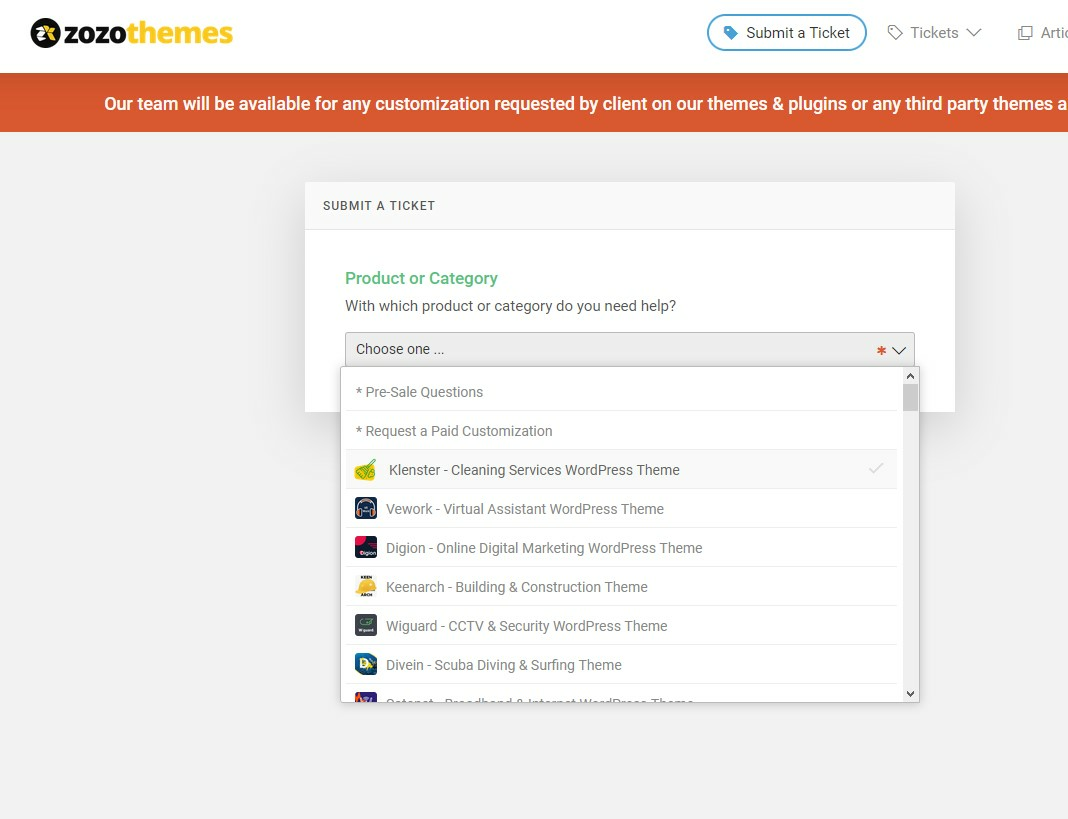
Task: Select Request a Paid Customization option
Action: (621, 431)
